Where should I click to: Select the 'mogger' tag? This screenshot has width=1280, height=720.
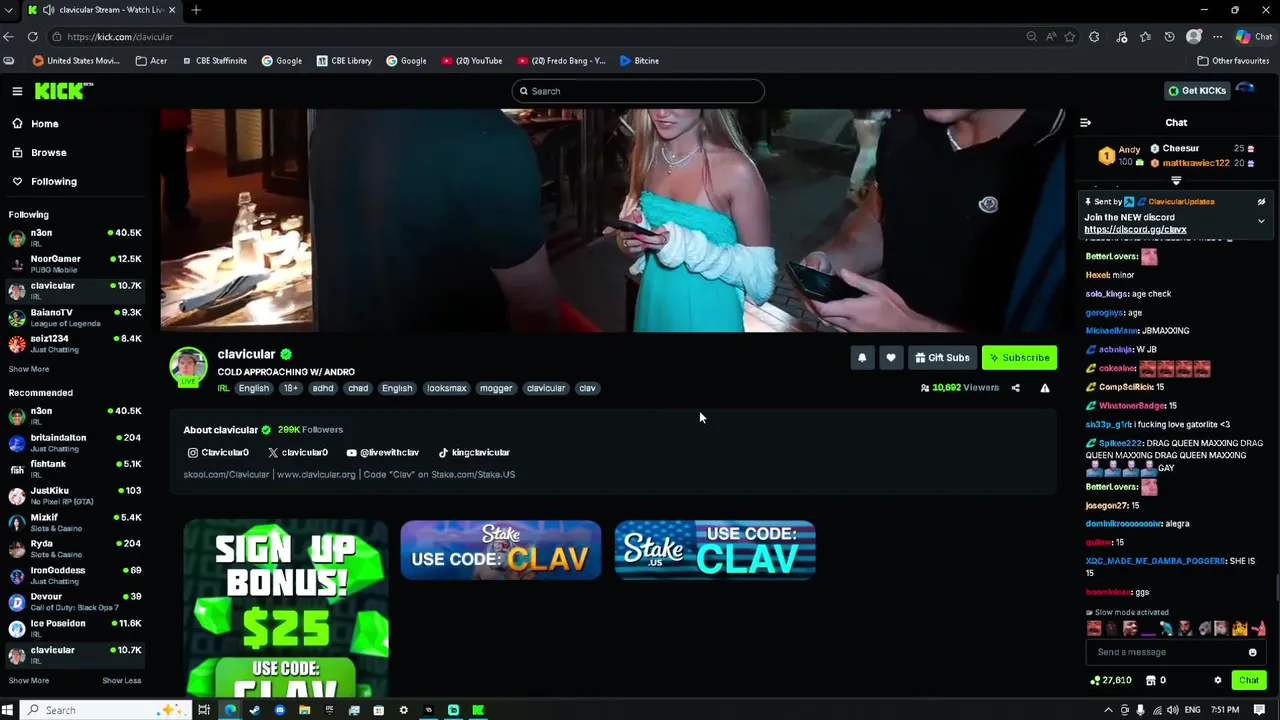coord(496,388)
